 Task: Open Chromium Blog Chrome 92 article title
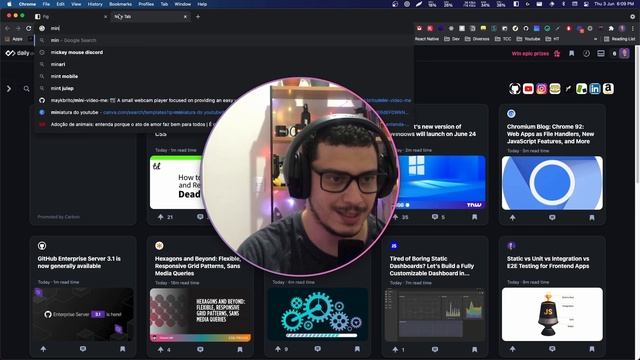[x=550, y=134]
